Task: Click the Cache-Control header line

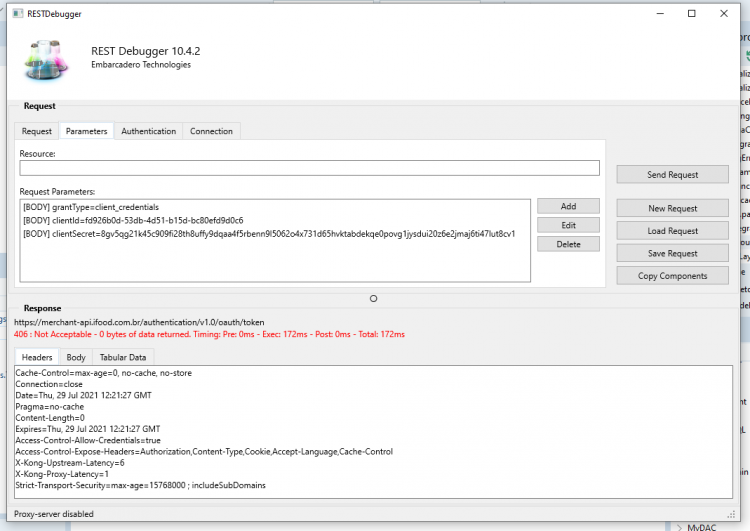Action: pyautogui.click(x=103, y=373)
